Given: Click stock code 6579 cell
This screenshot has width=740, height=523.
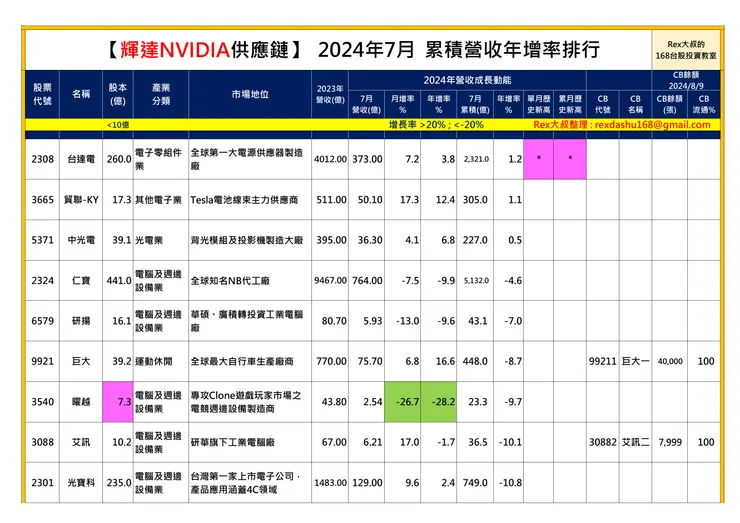Looking at the screenshot, I should (42, 321).
